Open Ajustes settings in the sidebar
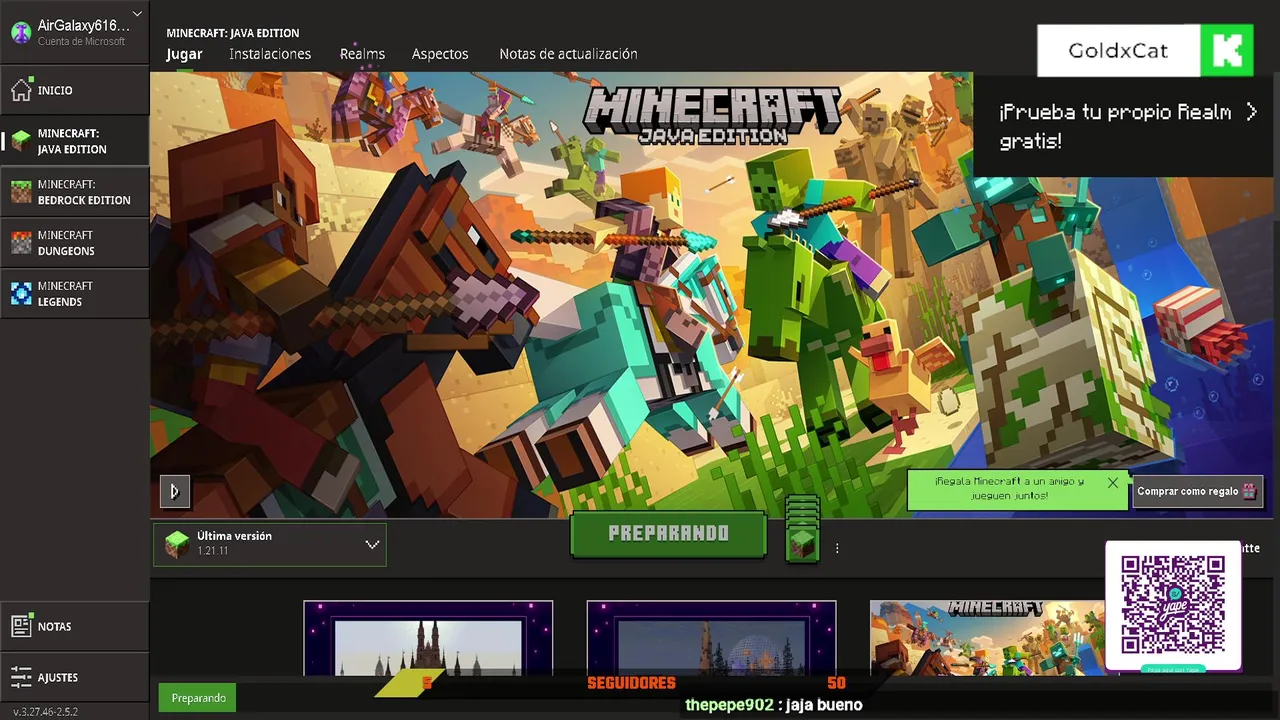Screen dimensions: 1280x720 75,677
